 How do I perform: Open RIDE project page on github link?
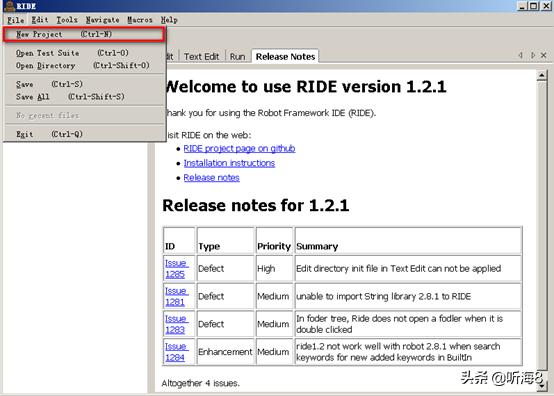(239, 149)
